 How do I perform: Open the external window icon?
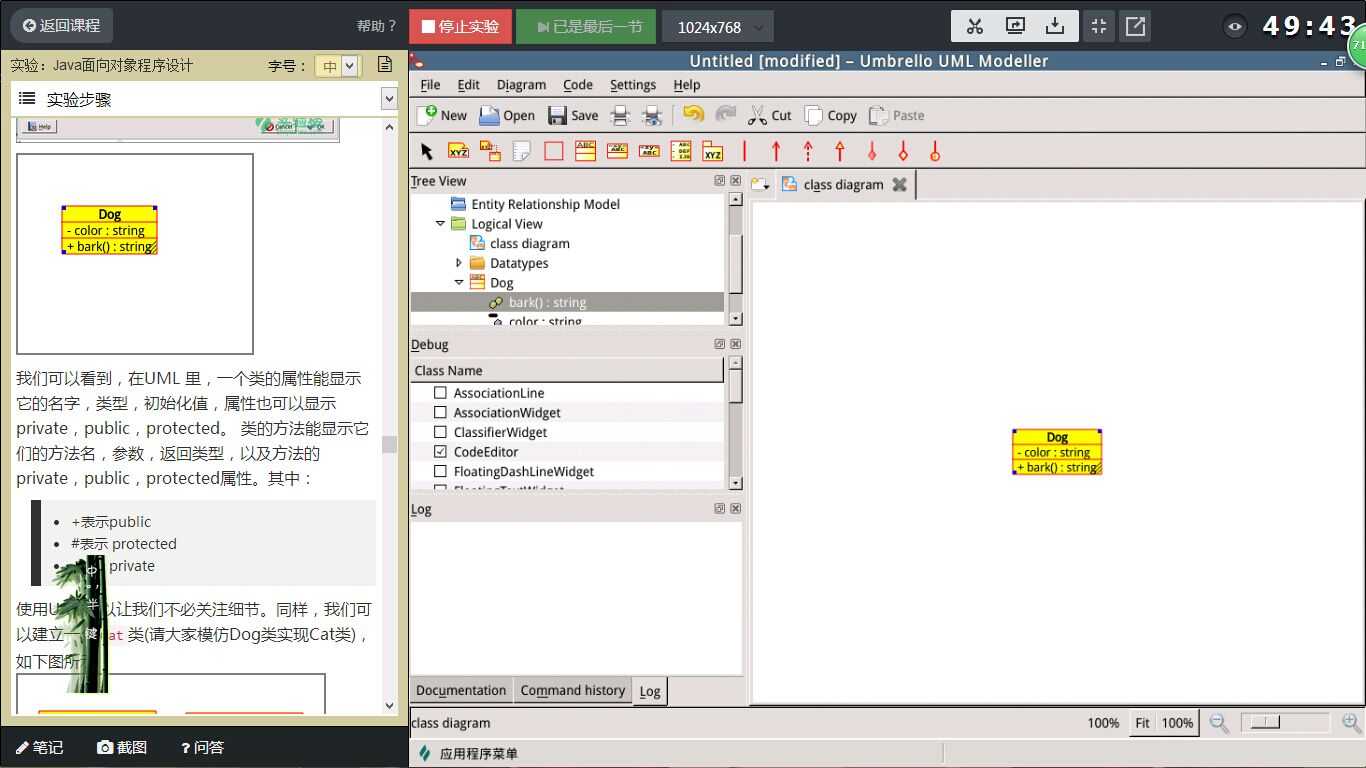pyautogui.click(x=1135, y=27)
